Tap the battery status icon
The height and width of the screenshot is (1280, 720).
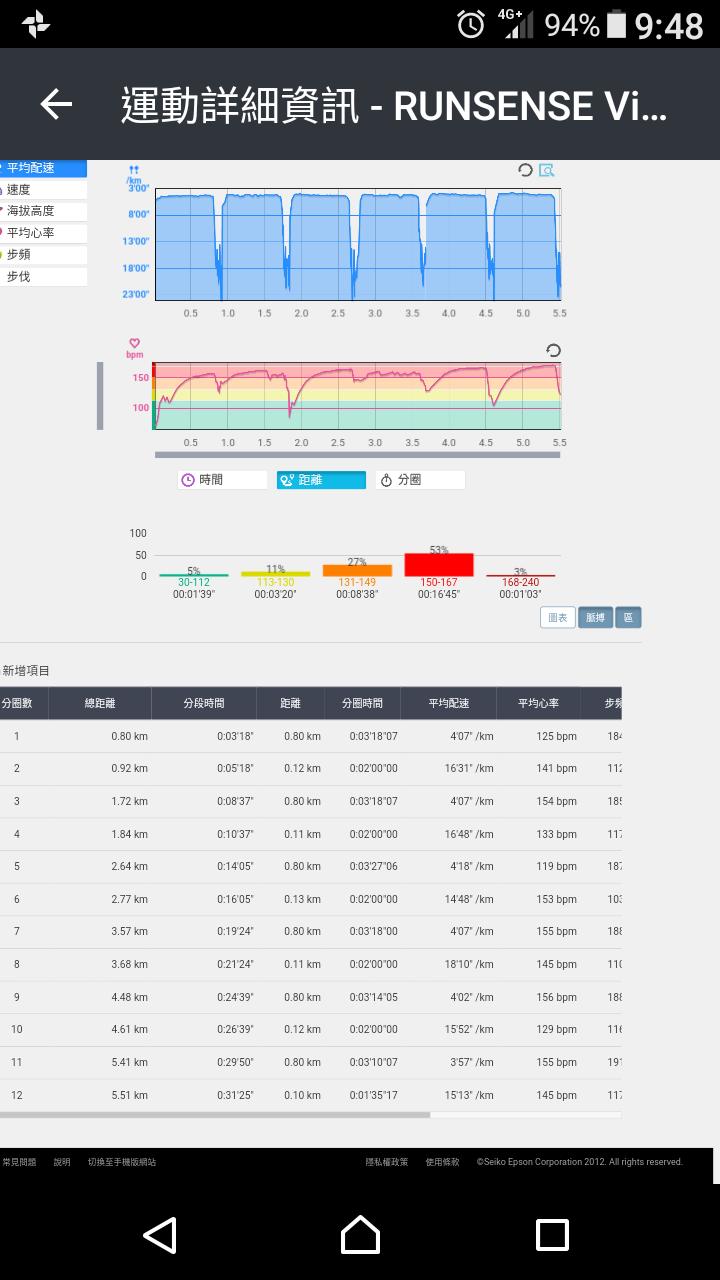pyautogui.click(x=616, y=24)
